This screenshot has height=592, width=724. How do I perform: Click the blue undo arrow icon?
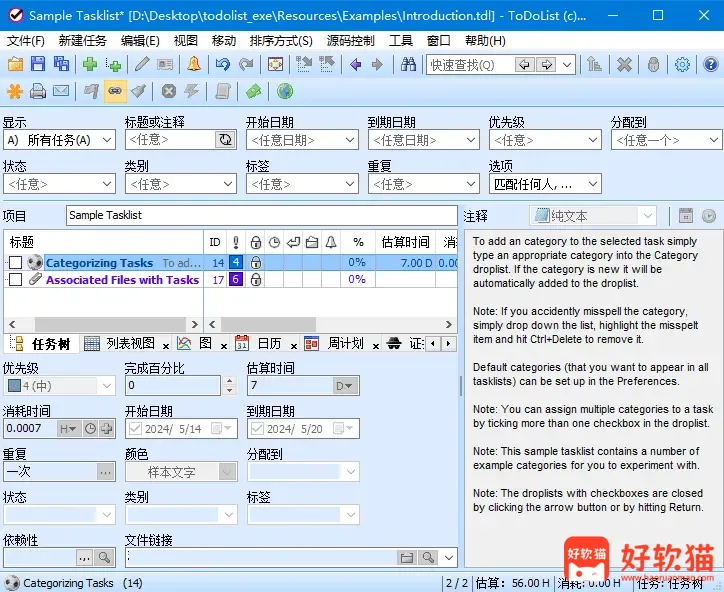pos(223,64)
